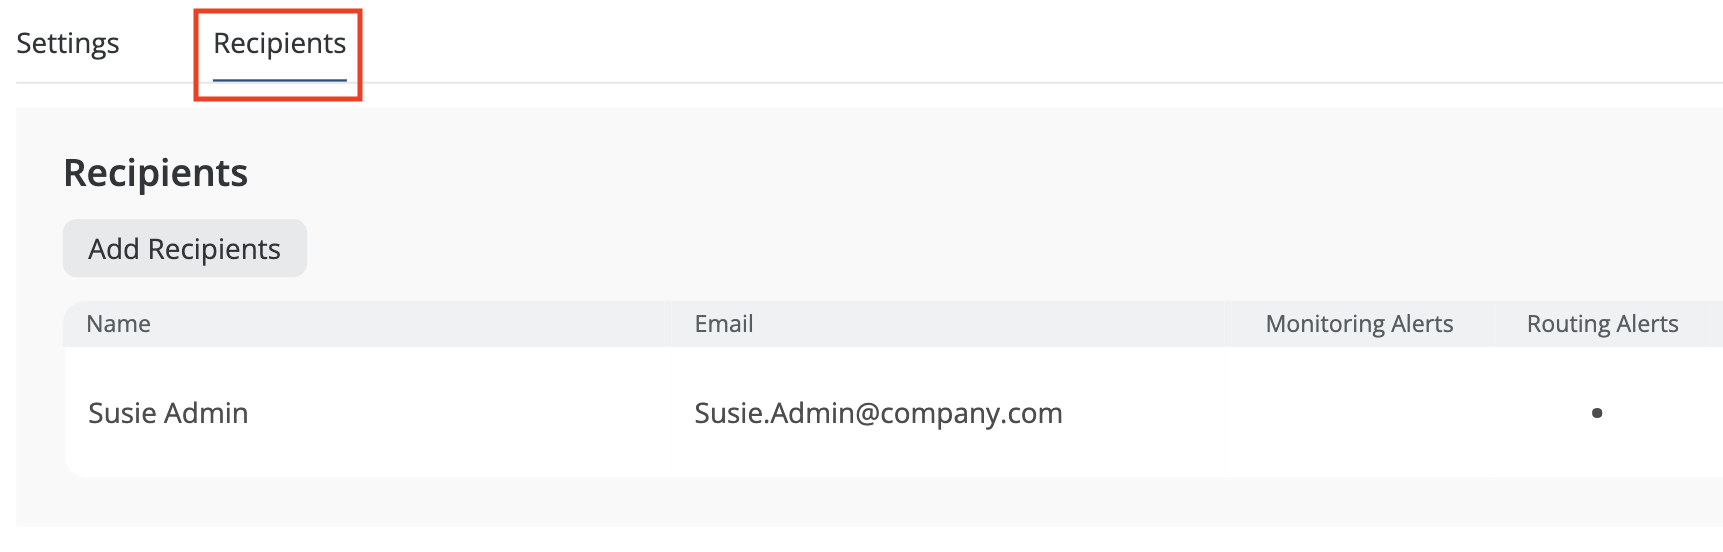Click the Monitoring Alerts column header
Viewport: 1723px width, 552px height.
tap(1359, 324)
